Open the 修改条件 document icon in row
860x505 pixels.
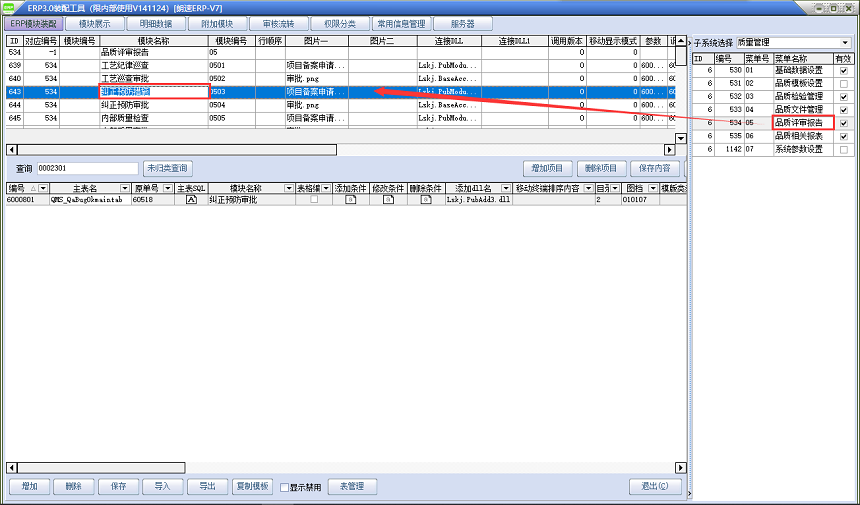tap(387, 200)
